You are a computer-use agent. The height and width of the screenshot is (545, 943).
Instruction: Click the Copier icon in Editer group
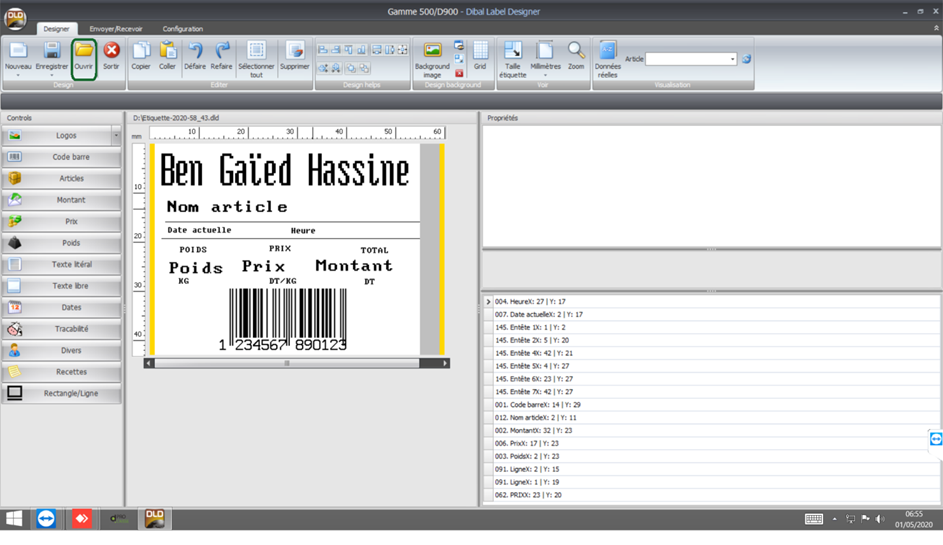pos(141,51)
